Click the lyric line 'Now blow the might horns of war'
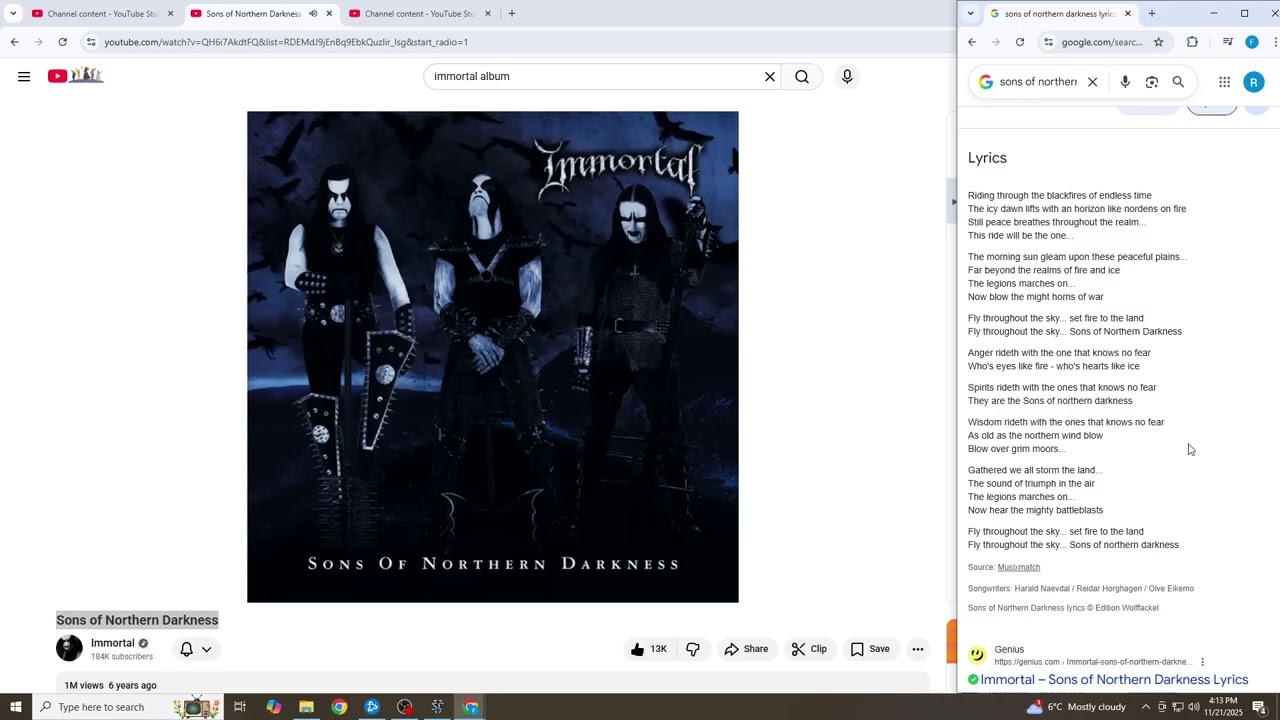 [x=1036, y=297]
